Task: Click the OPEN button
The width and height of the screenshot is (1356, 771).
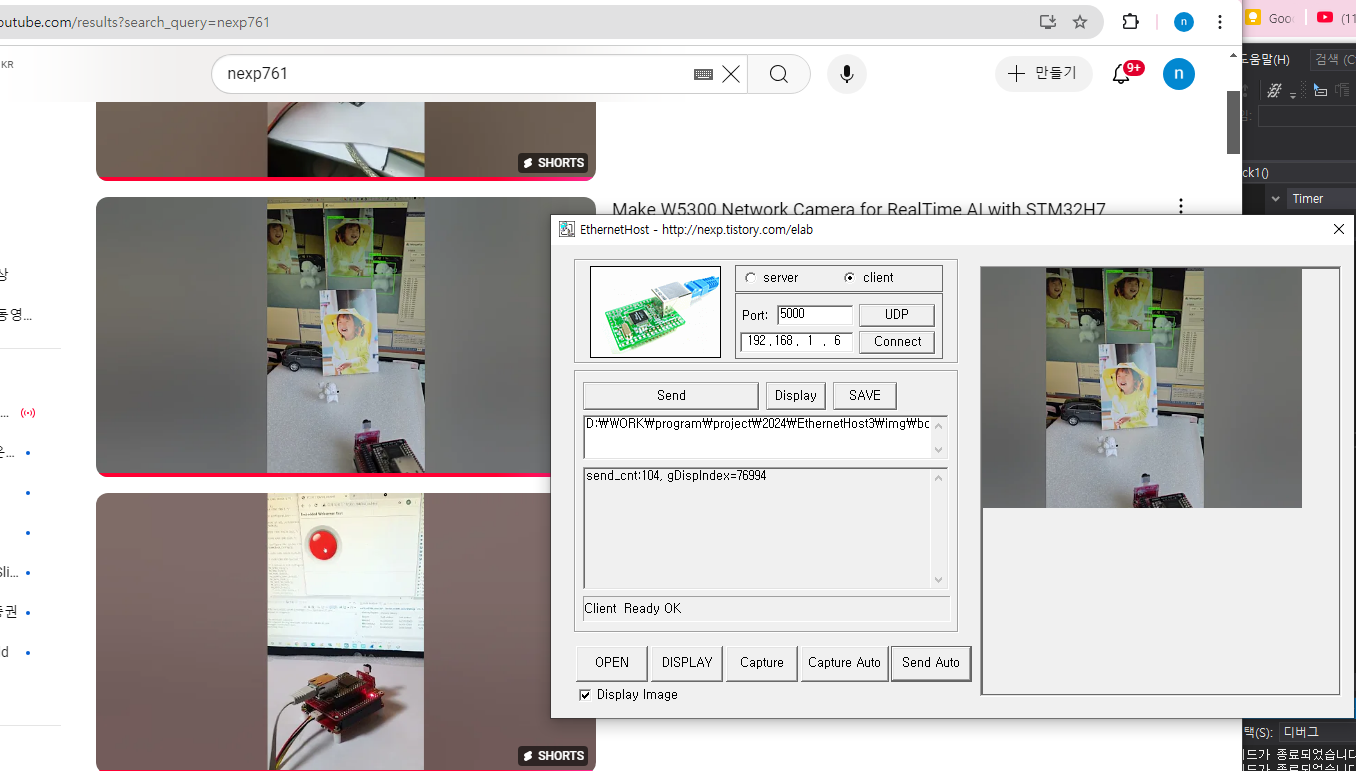Action: click(x=612, y=663)
